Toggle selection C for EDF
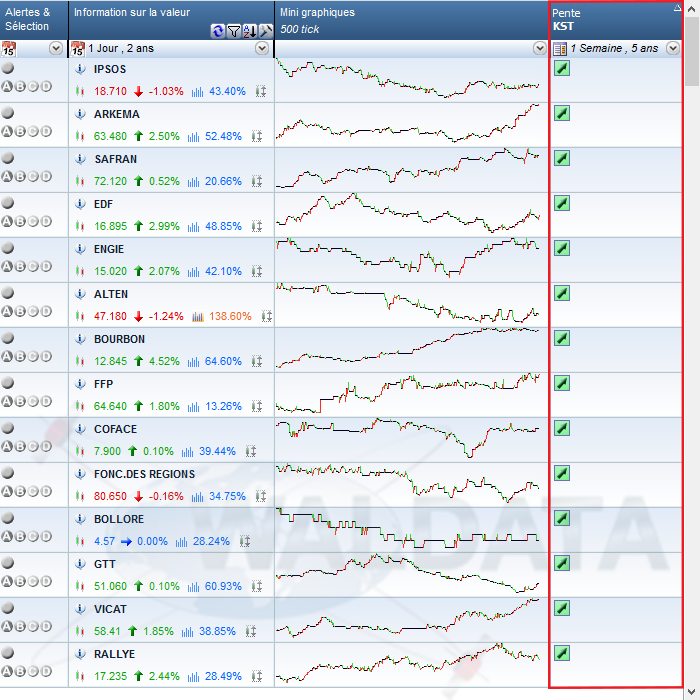 tap(33, 221)
